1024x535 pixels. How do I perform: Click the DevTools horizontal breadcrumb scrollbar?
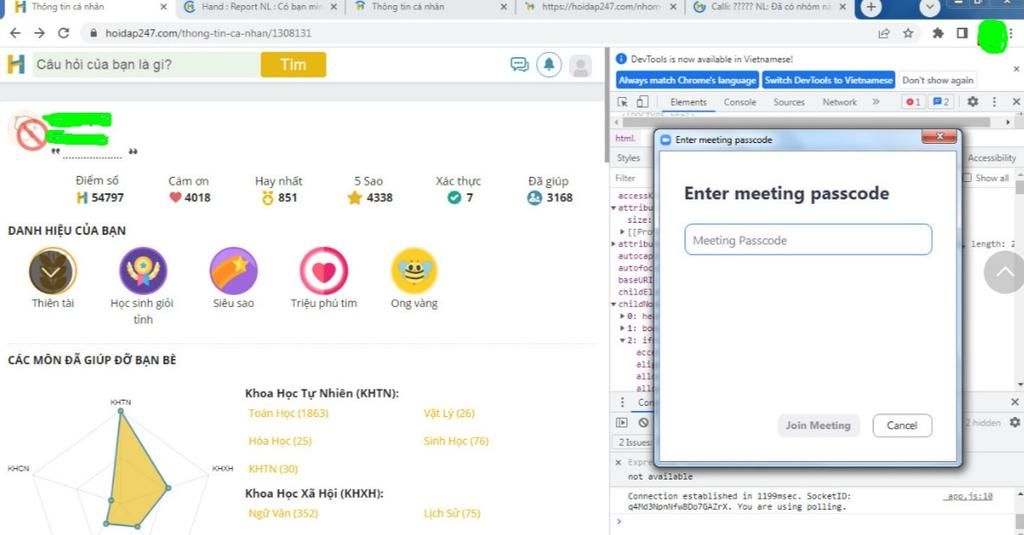click(x=807, y=122)
